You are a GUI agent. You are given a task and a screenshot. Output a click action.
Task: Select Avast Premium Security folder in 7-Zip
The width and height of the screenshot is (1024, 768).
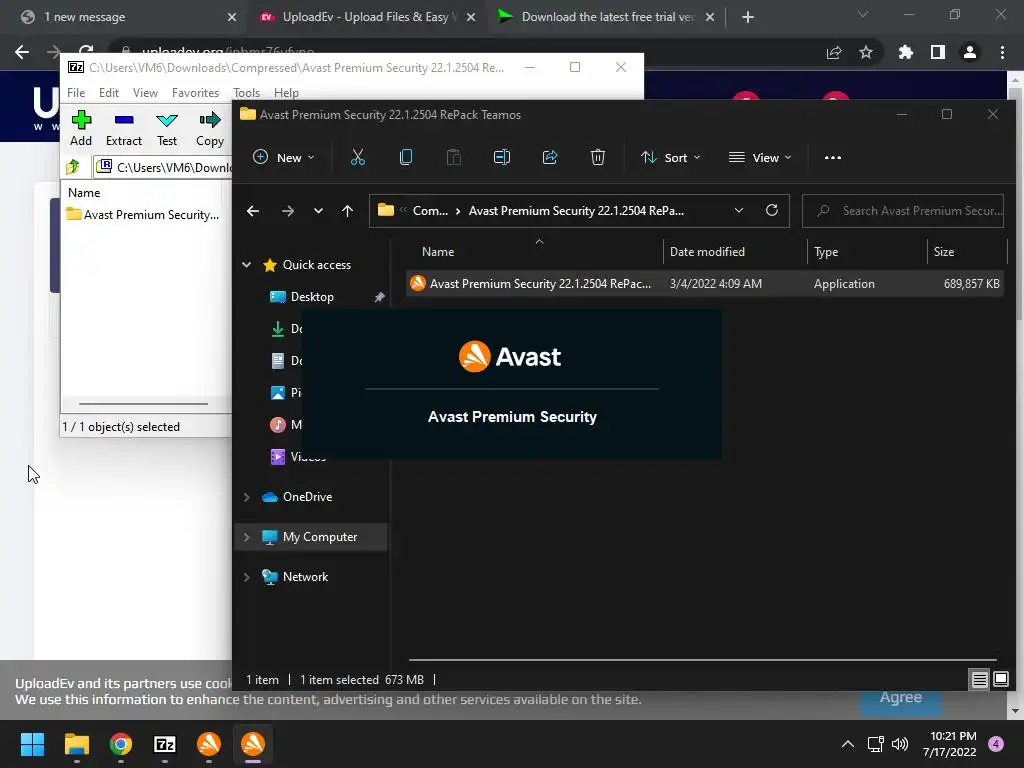coord(142,214)
